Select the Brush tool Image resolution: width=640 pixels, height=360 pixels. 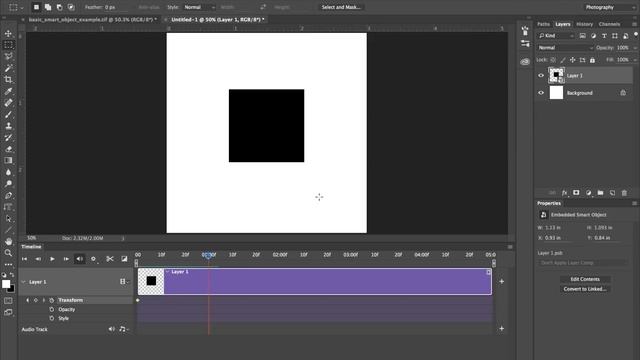pos(8,114)
